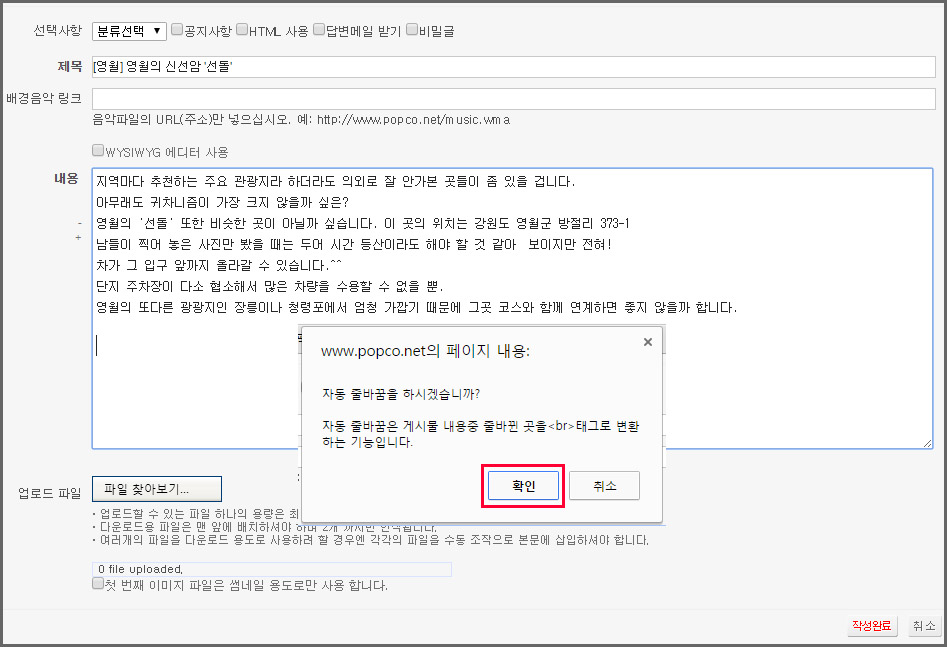Close the popco.net dialog with X
947x647 pixels.
(x=647, y=342)
